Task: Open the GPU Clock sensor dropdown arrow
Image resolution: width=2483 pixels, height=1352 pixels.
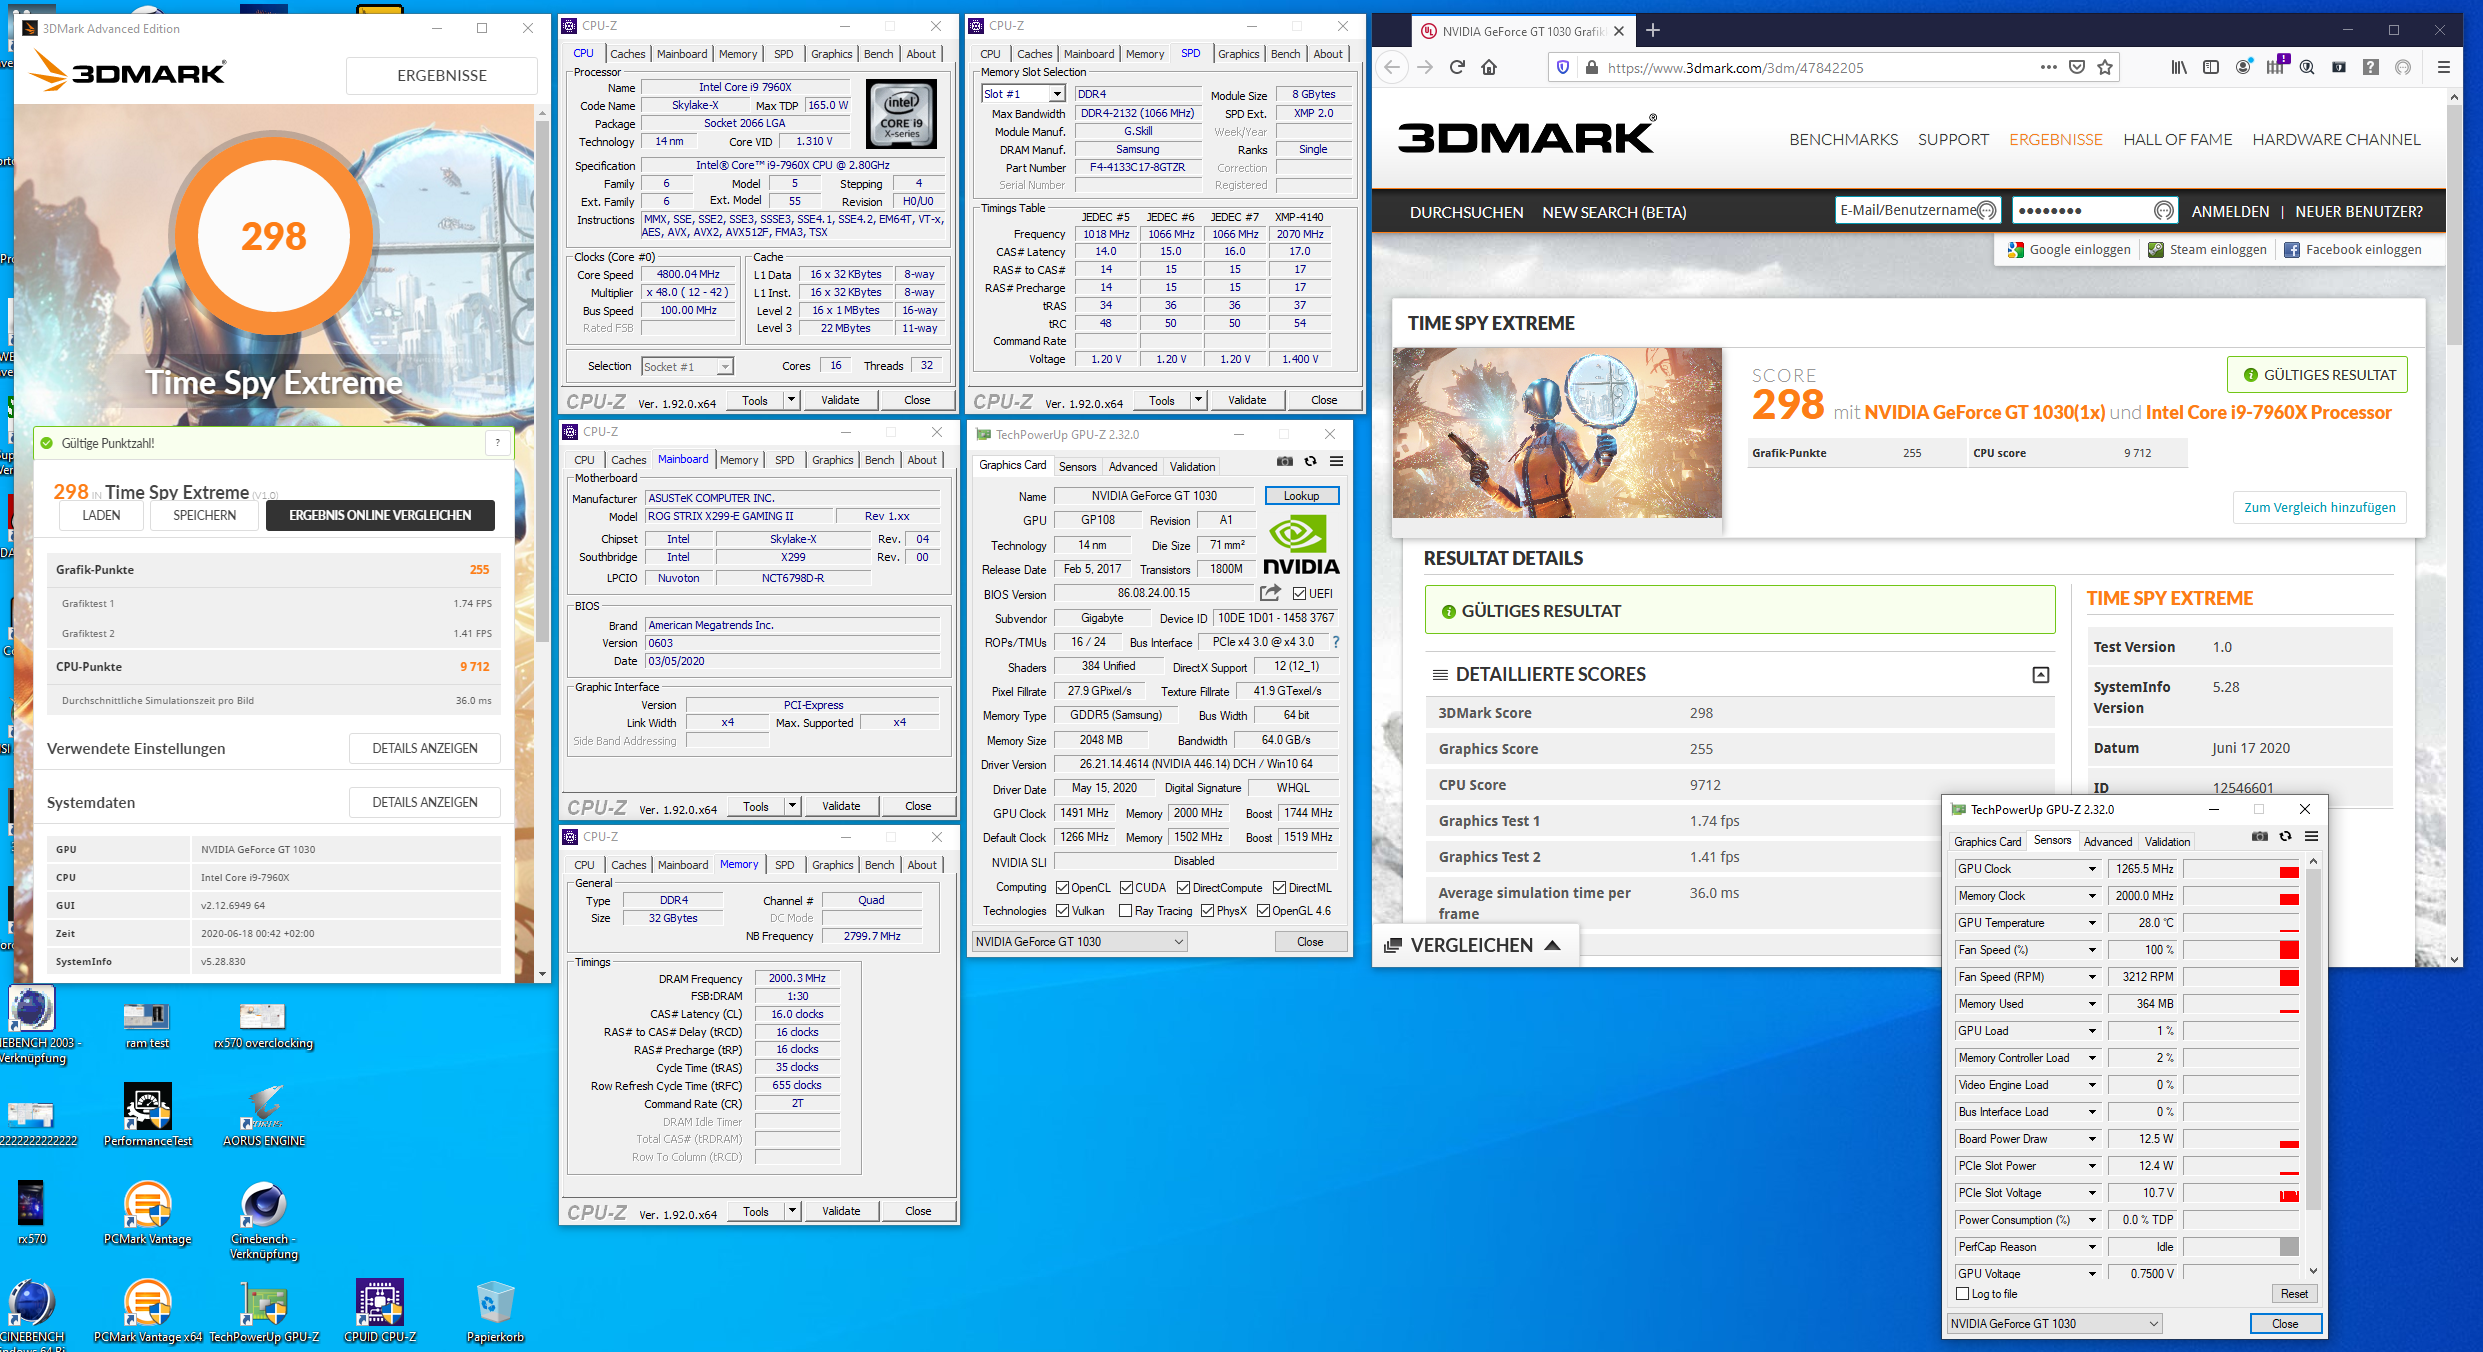Action: (x=2092, y=869)
